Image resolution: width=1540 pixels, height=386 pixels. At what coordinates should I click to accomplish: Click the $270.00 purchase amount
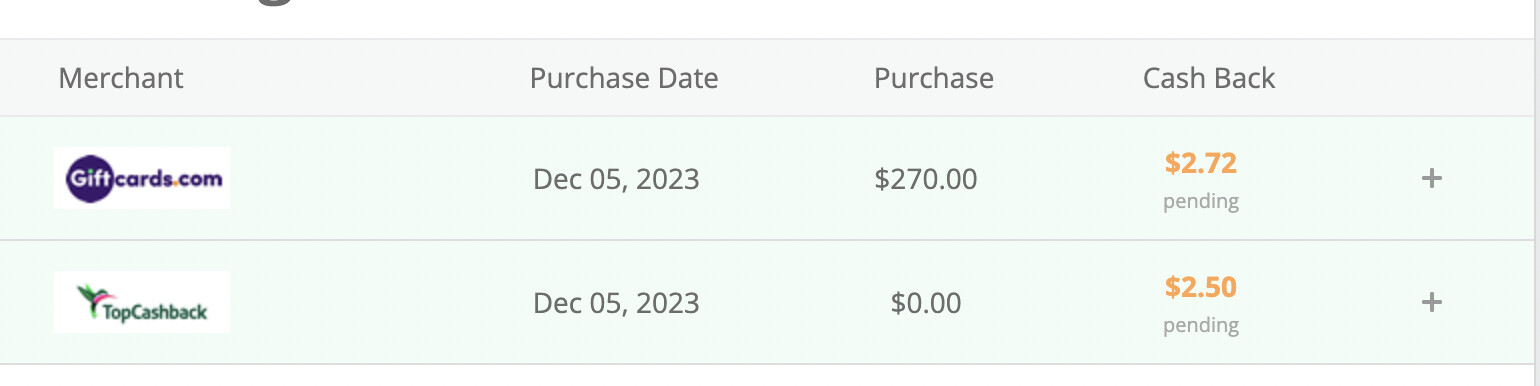click(x=926, y=179)
